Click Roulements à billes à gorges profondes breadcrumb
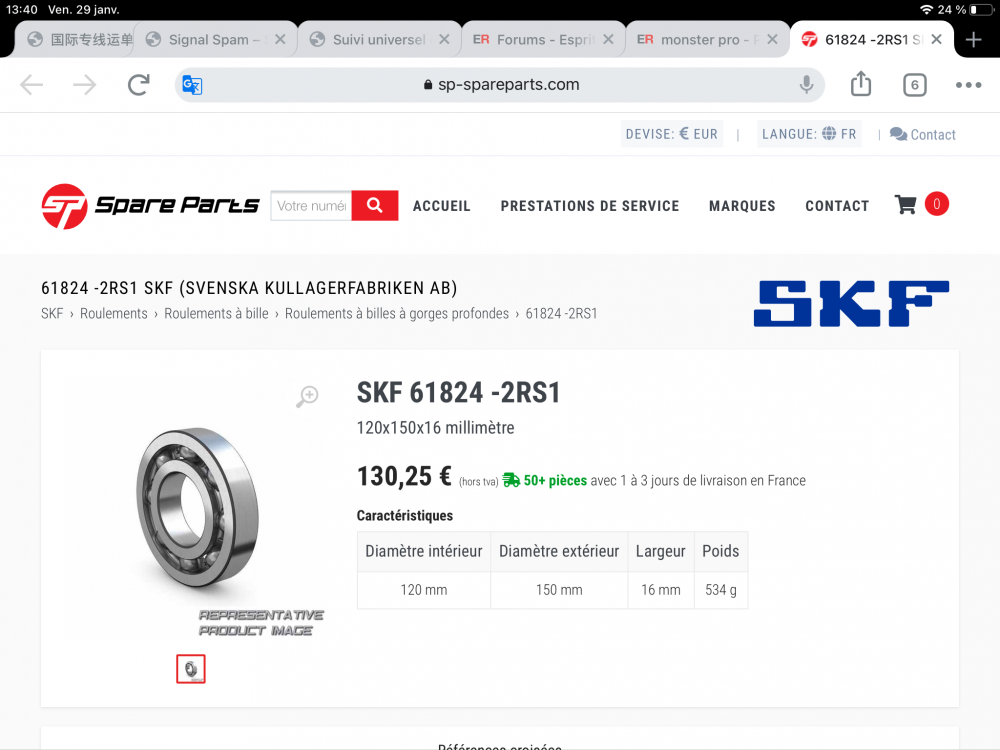This screenshot has width=1000, height=750. point(397,314)
